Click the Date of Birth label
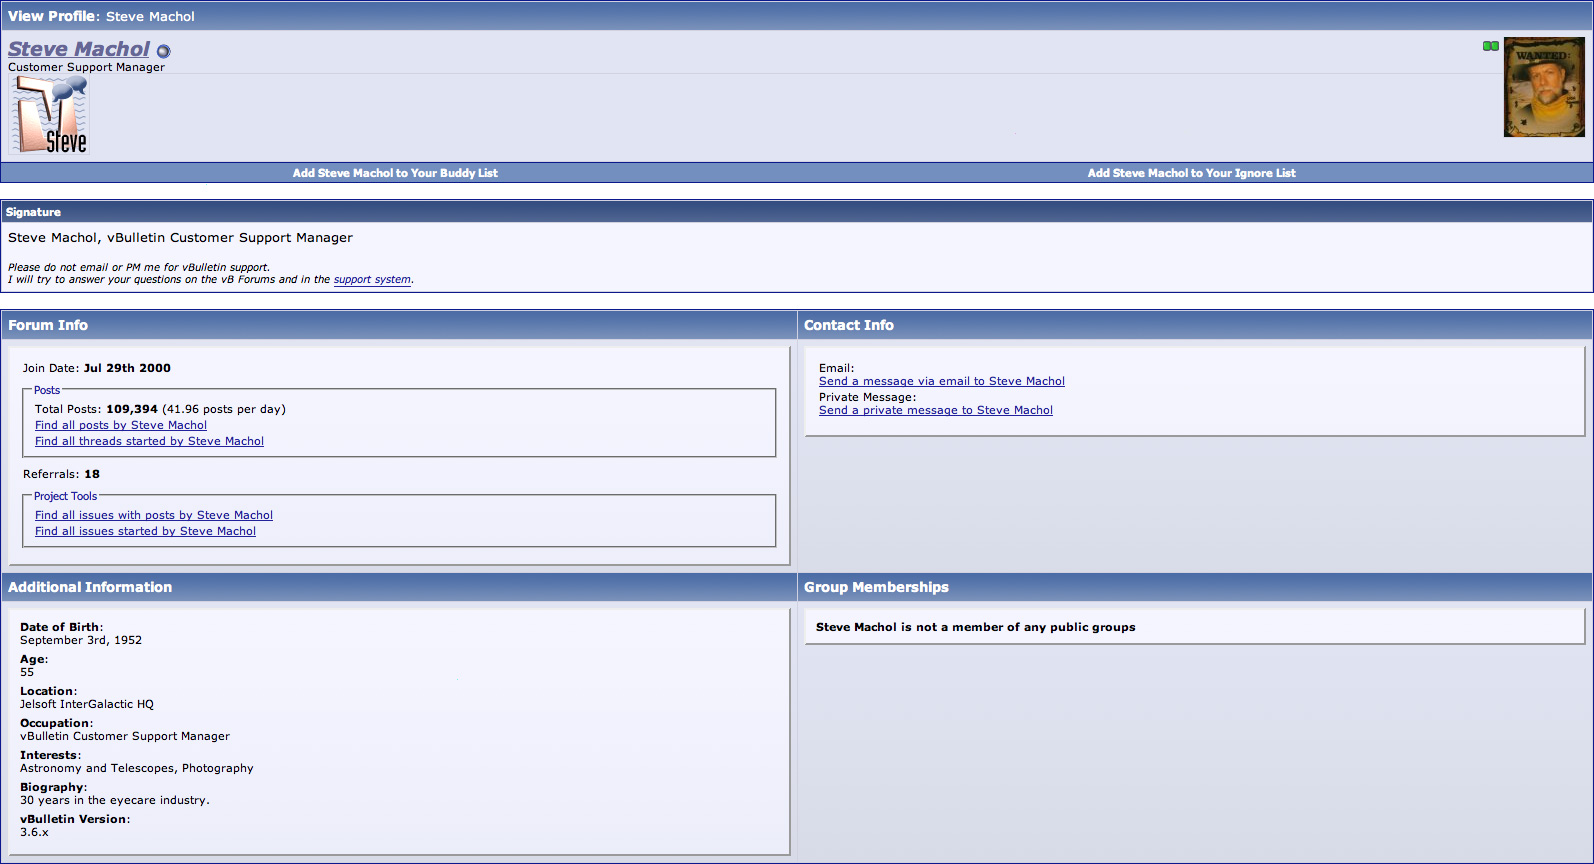The image size is (1594, 864). pos(61,627)
